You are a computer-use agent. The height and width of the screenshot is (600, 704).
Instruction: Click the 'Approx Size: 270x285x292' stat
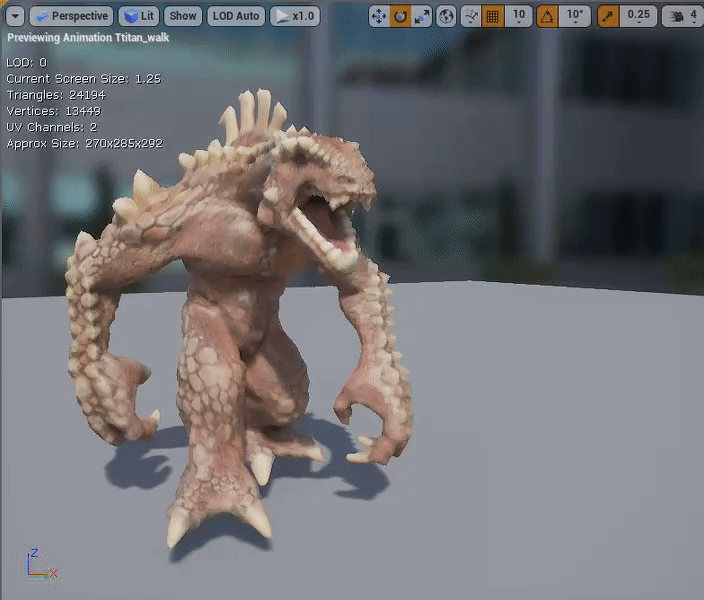tap(84, 143)
